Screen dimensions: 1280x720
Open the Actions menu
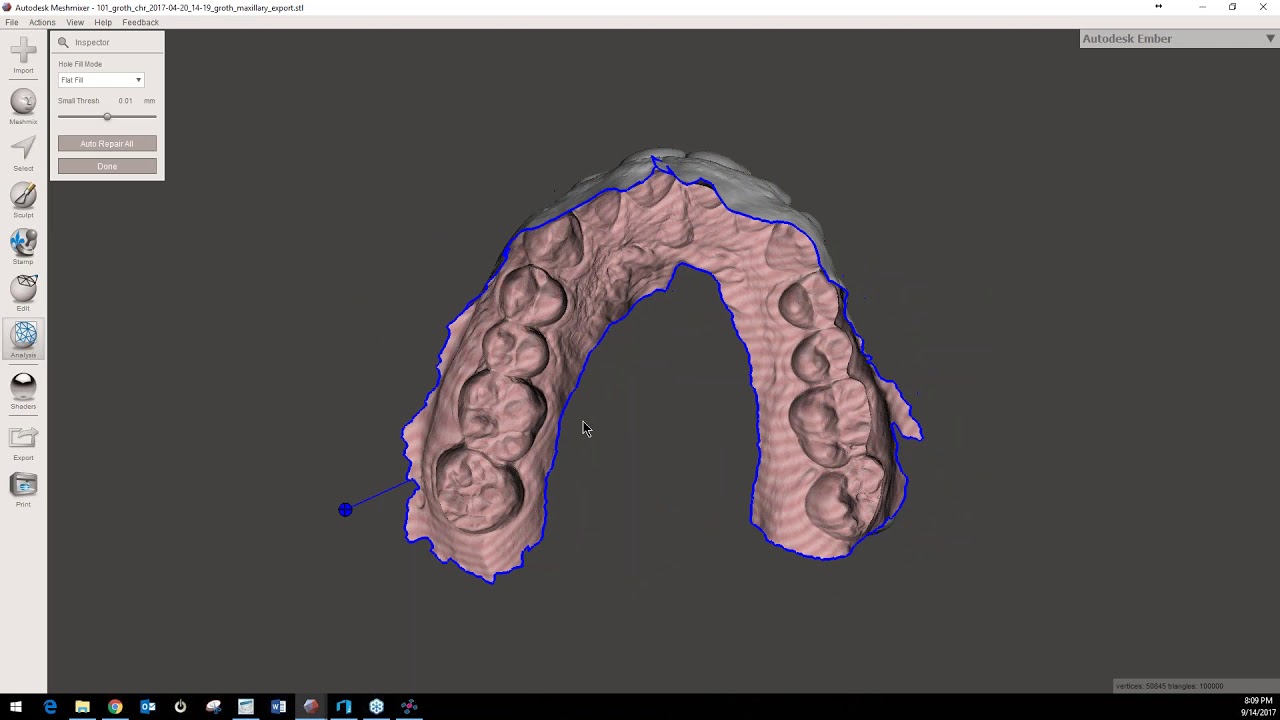(42, 22)
